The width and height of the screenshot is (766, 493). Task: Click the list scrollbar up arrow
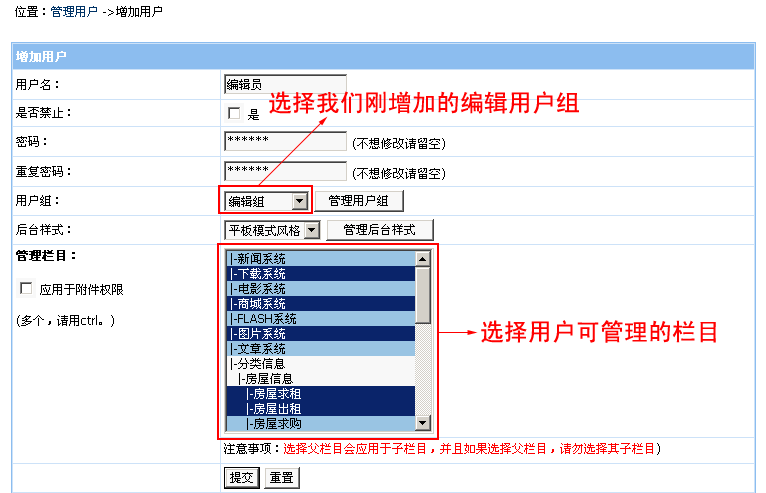(423, 259)
